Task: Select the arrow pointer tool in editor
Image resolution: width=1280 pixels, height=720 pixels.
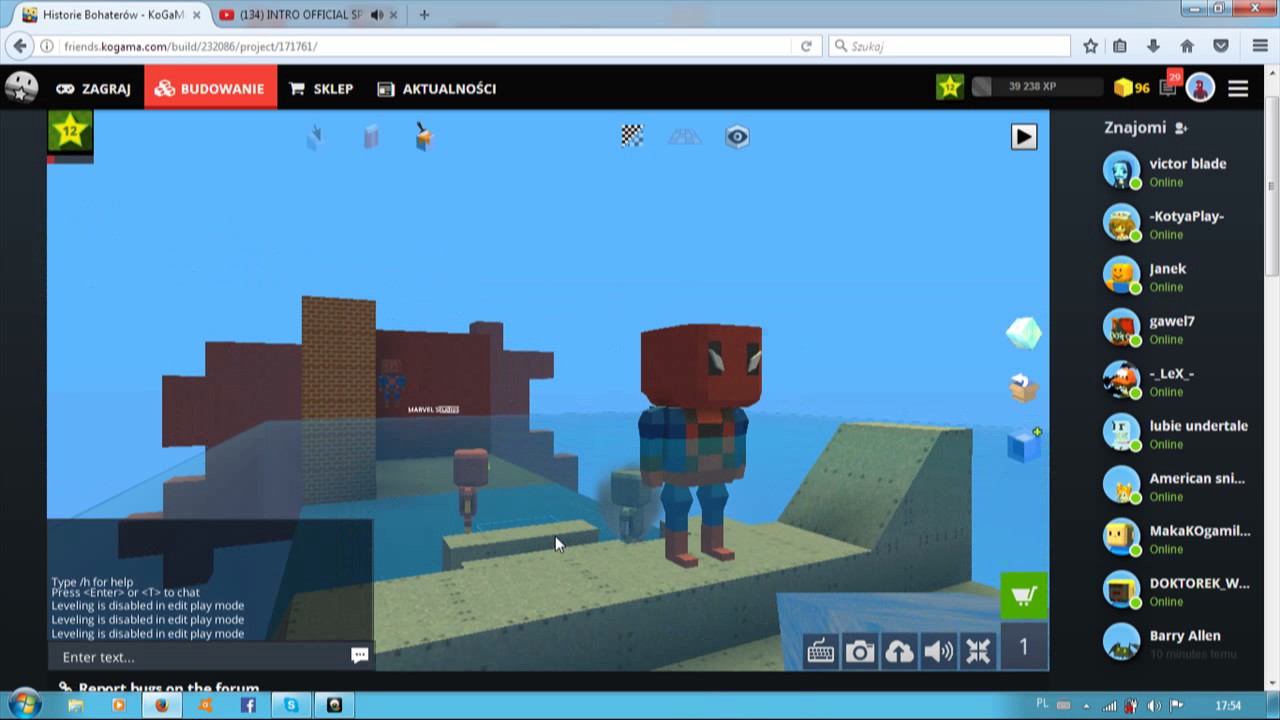Action: 316,137
